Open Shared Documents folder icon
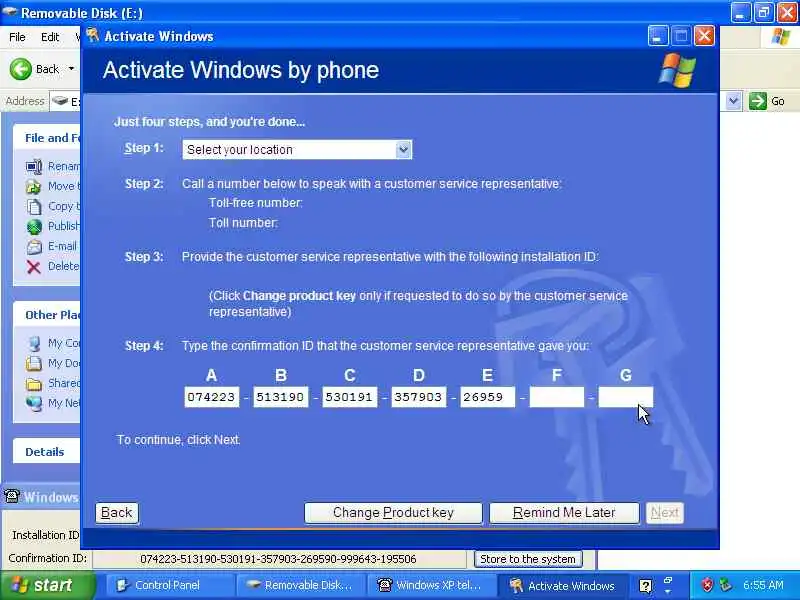 [x=34, y=383]
